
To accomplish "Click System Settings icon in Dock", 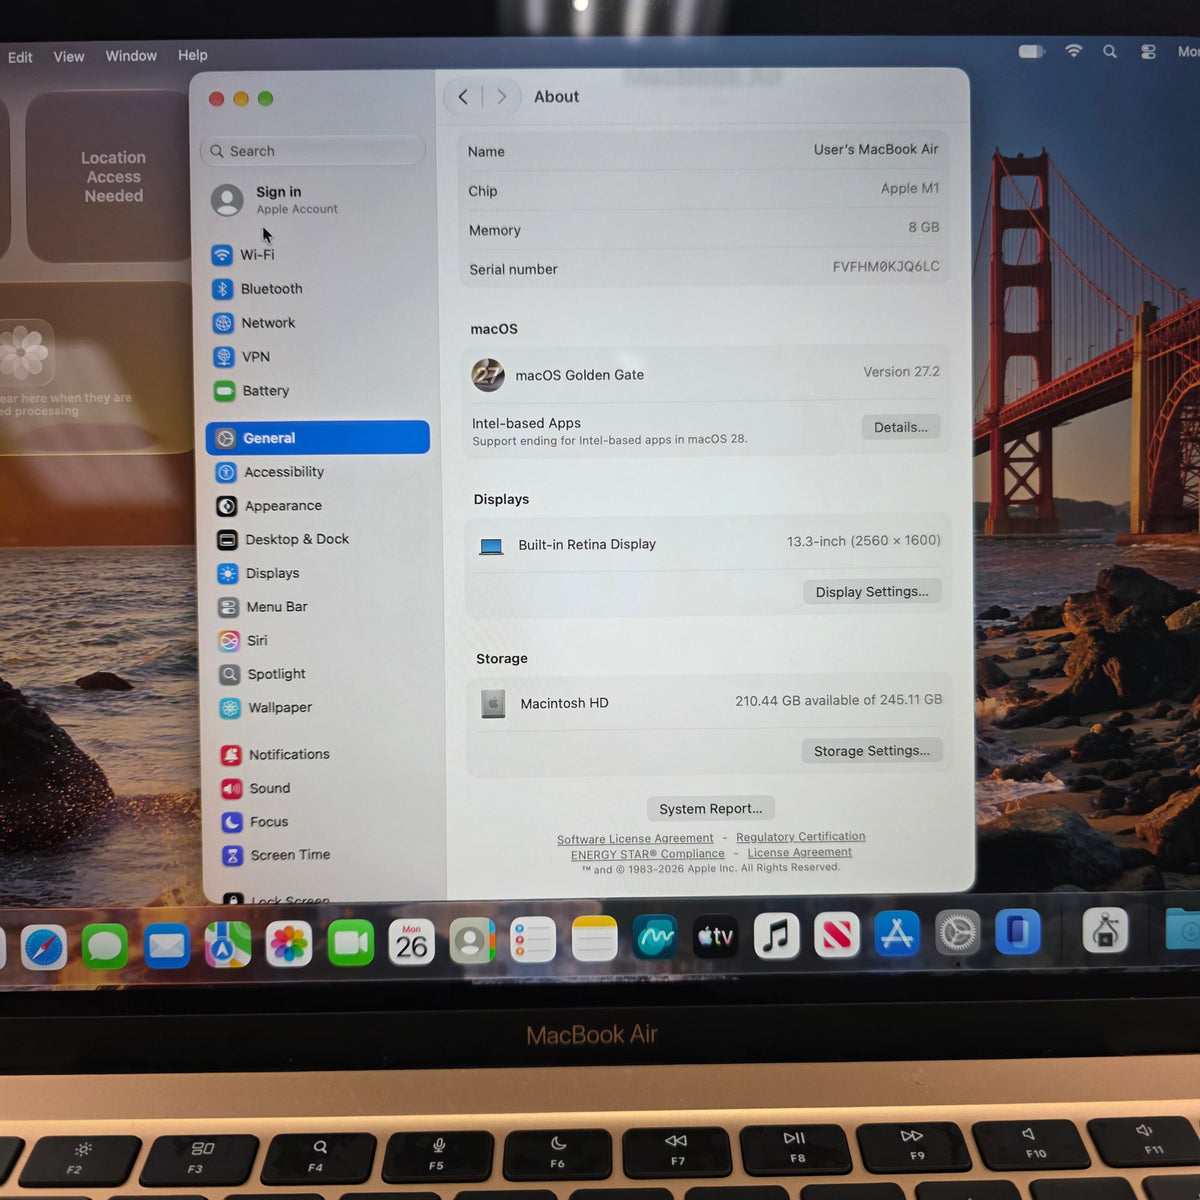I will (x=957, y=933).
